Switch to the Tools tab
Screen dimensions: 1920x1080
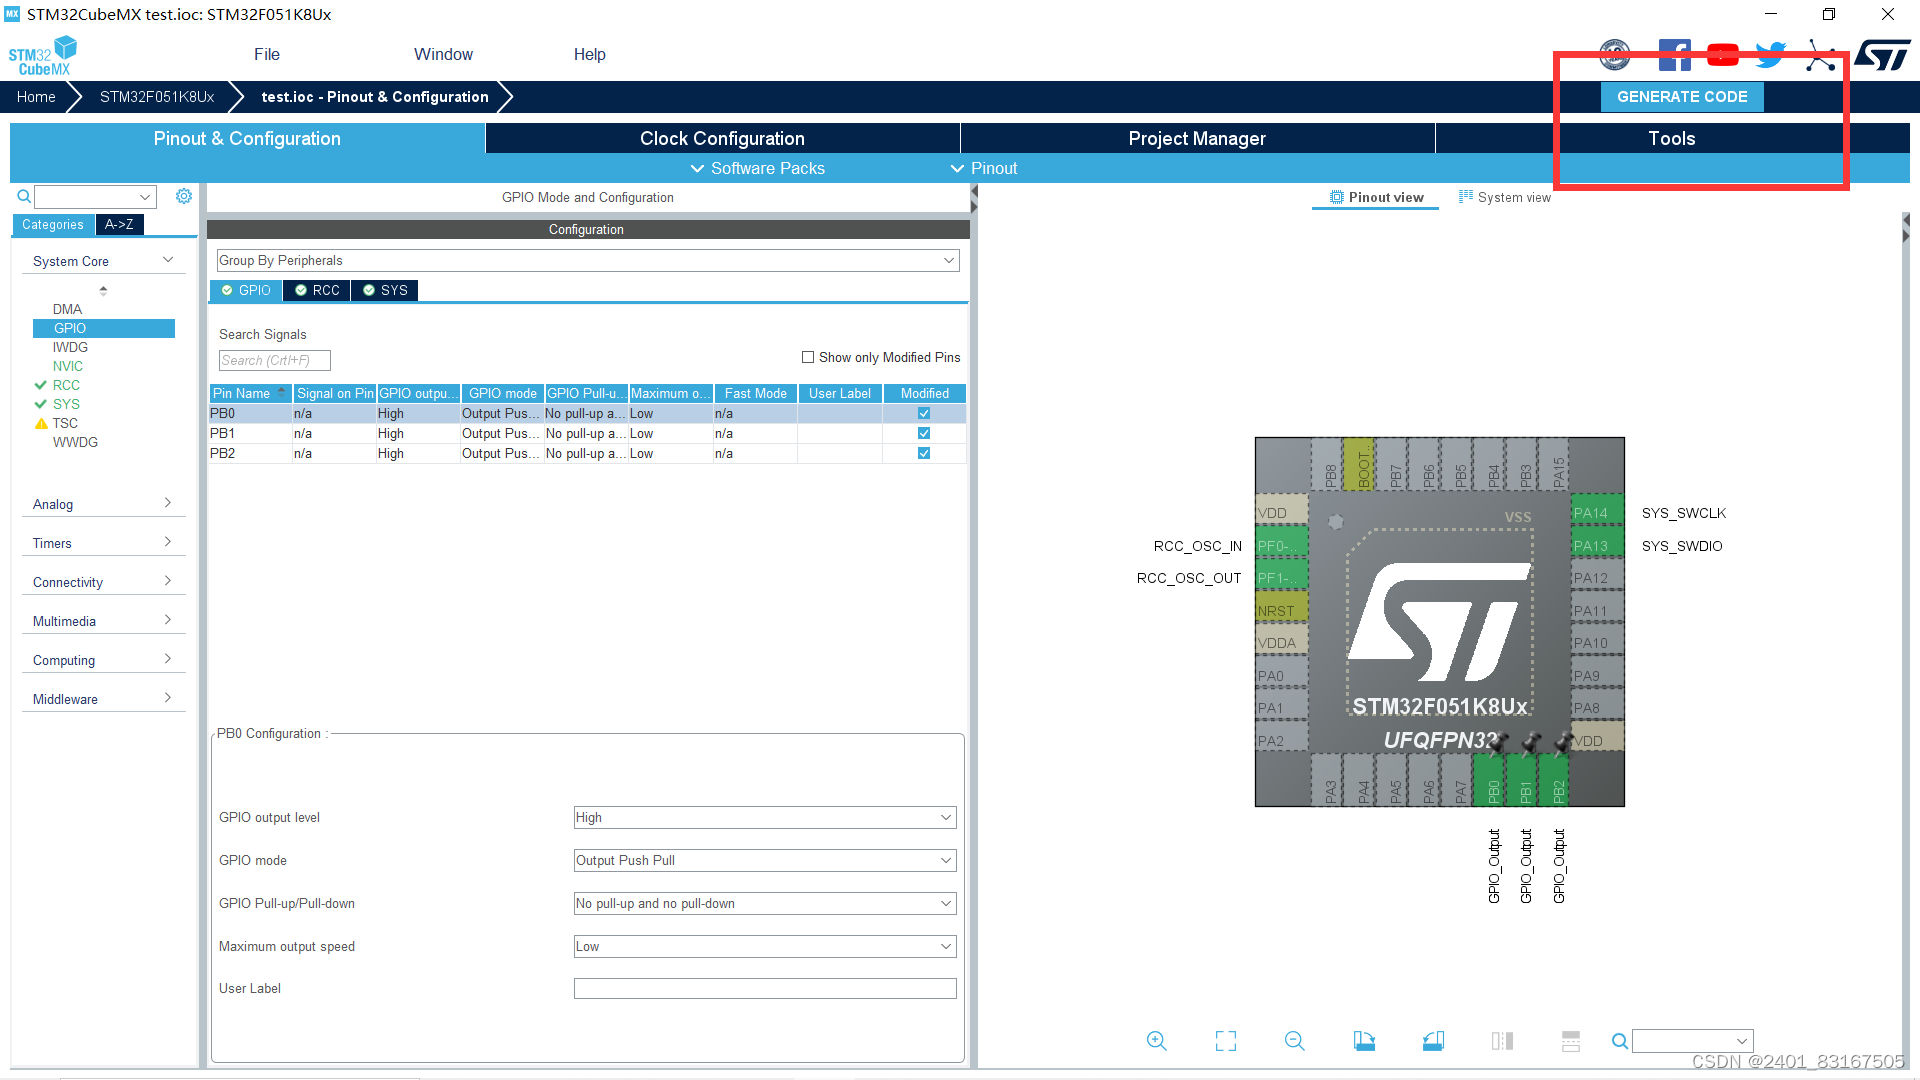click(x=1672, y=138)
